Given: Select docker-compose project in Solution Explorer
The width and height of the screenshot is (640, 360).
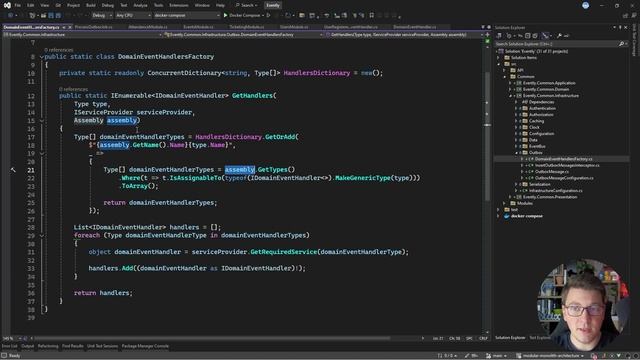Looking at the screenshot, I should click(x=527, y=216).
